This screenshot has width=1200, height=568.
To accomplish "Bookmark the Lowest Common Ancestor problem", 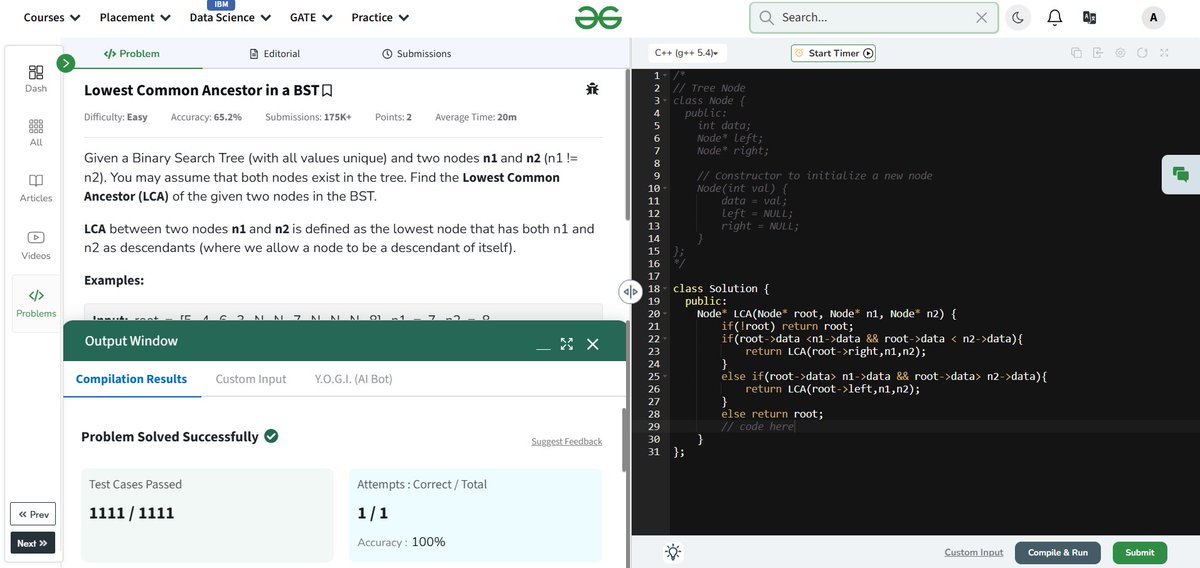I will click(x=327, y=90).
